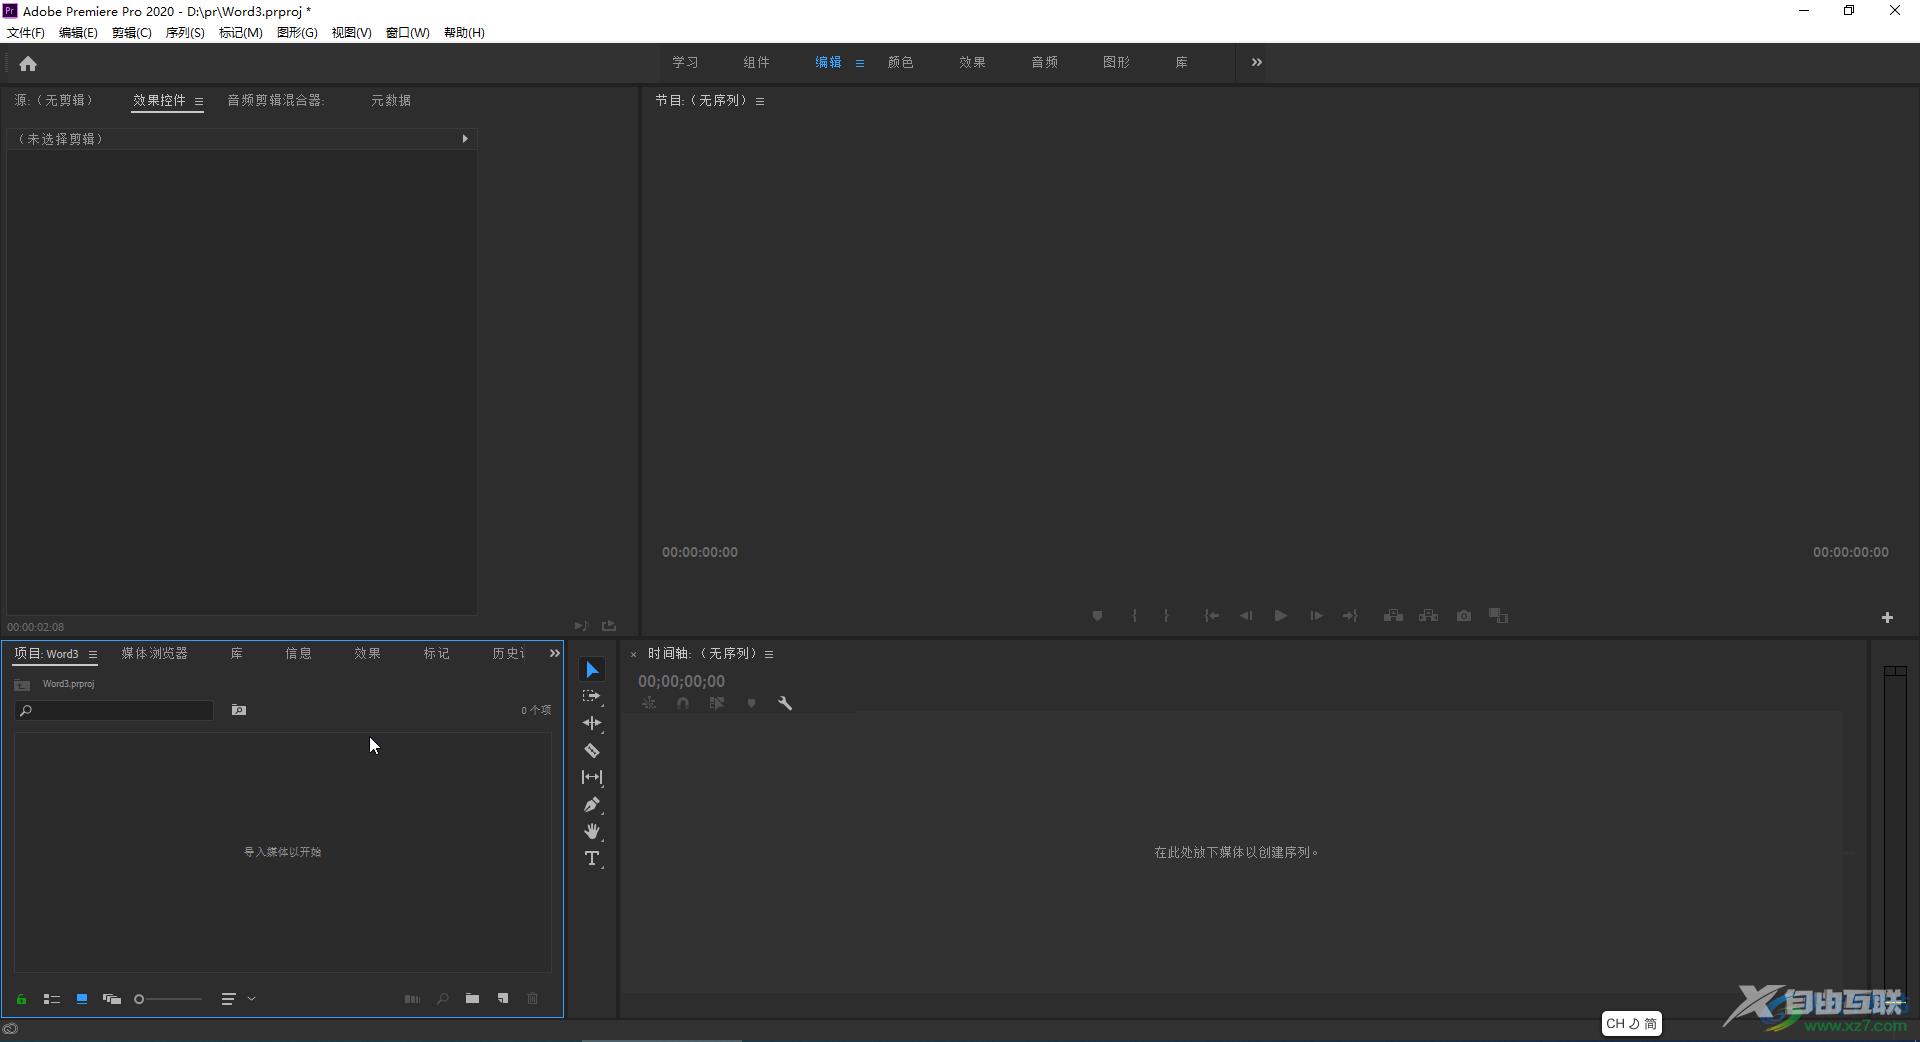Expand workspace overflow chevrons
This screenshot has width=1920, height=1042.
coord(1257,62)
